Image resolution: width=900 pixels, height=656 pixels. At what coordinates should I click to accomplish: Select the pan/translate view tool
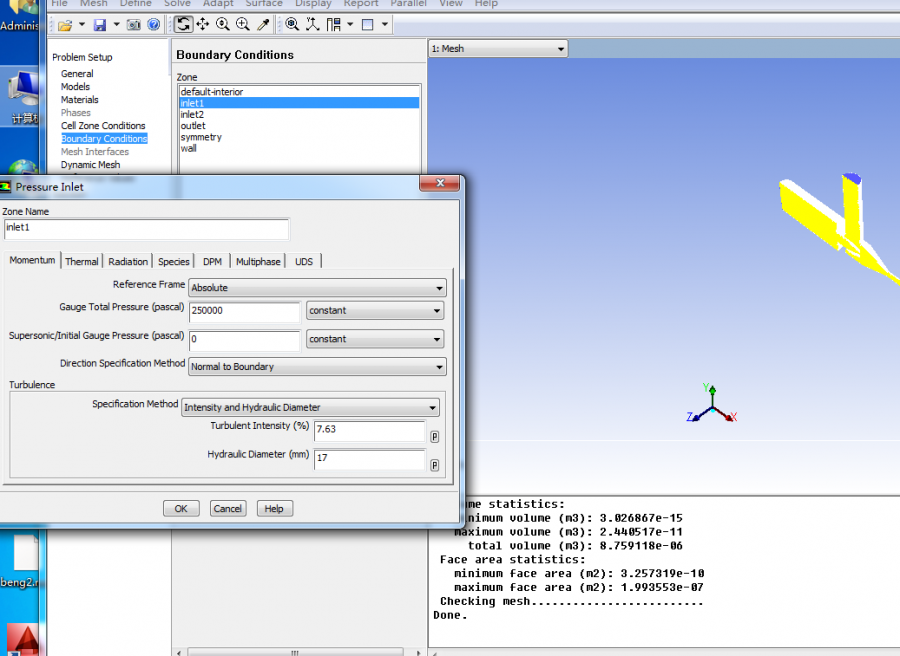tap(202, 24)
